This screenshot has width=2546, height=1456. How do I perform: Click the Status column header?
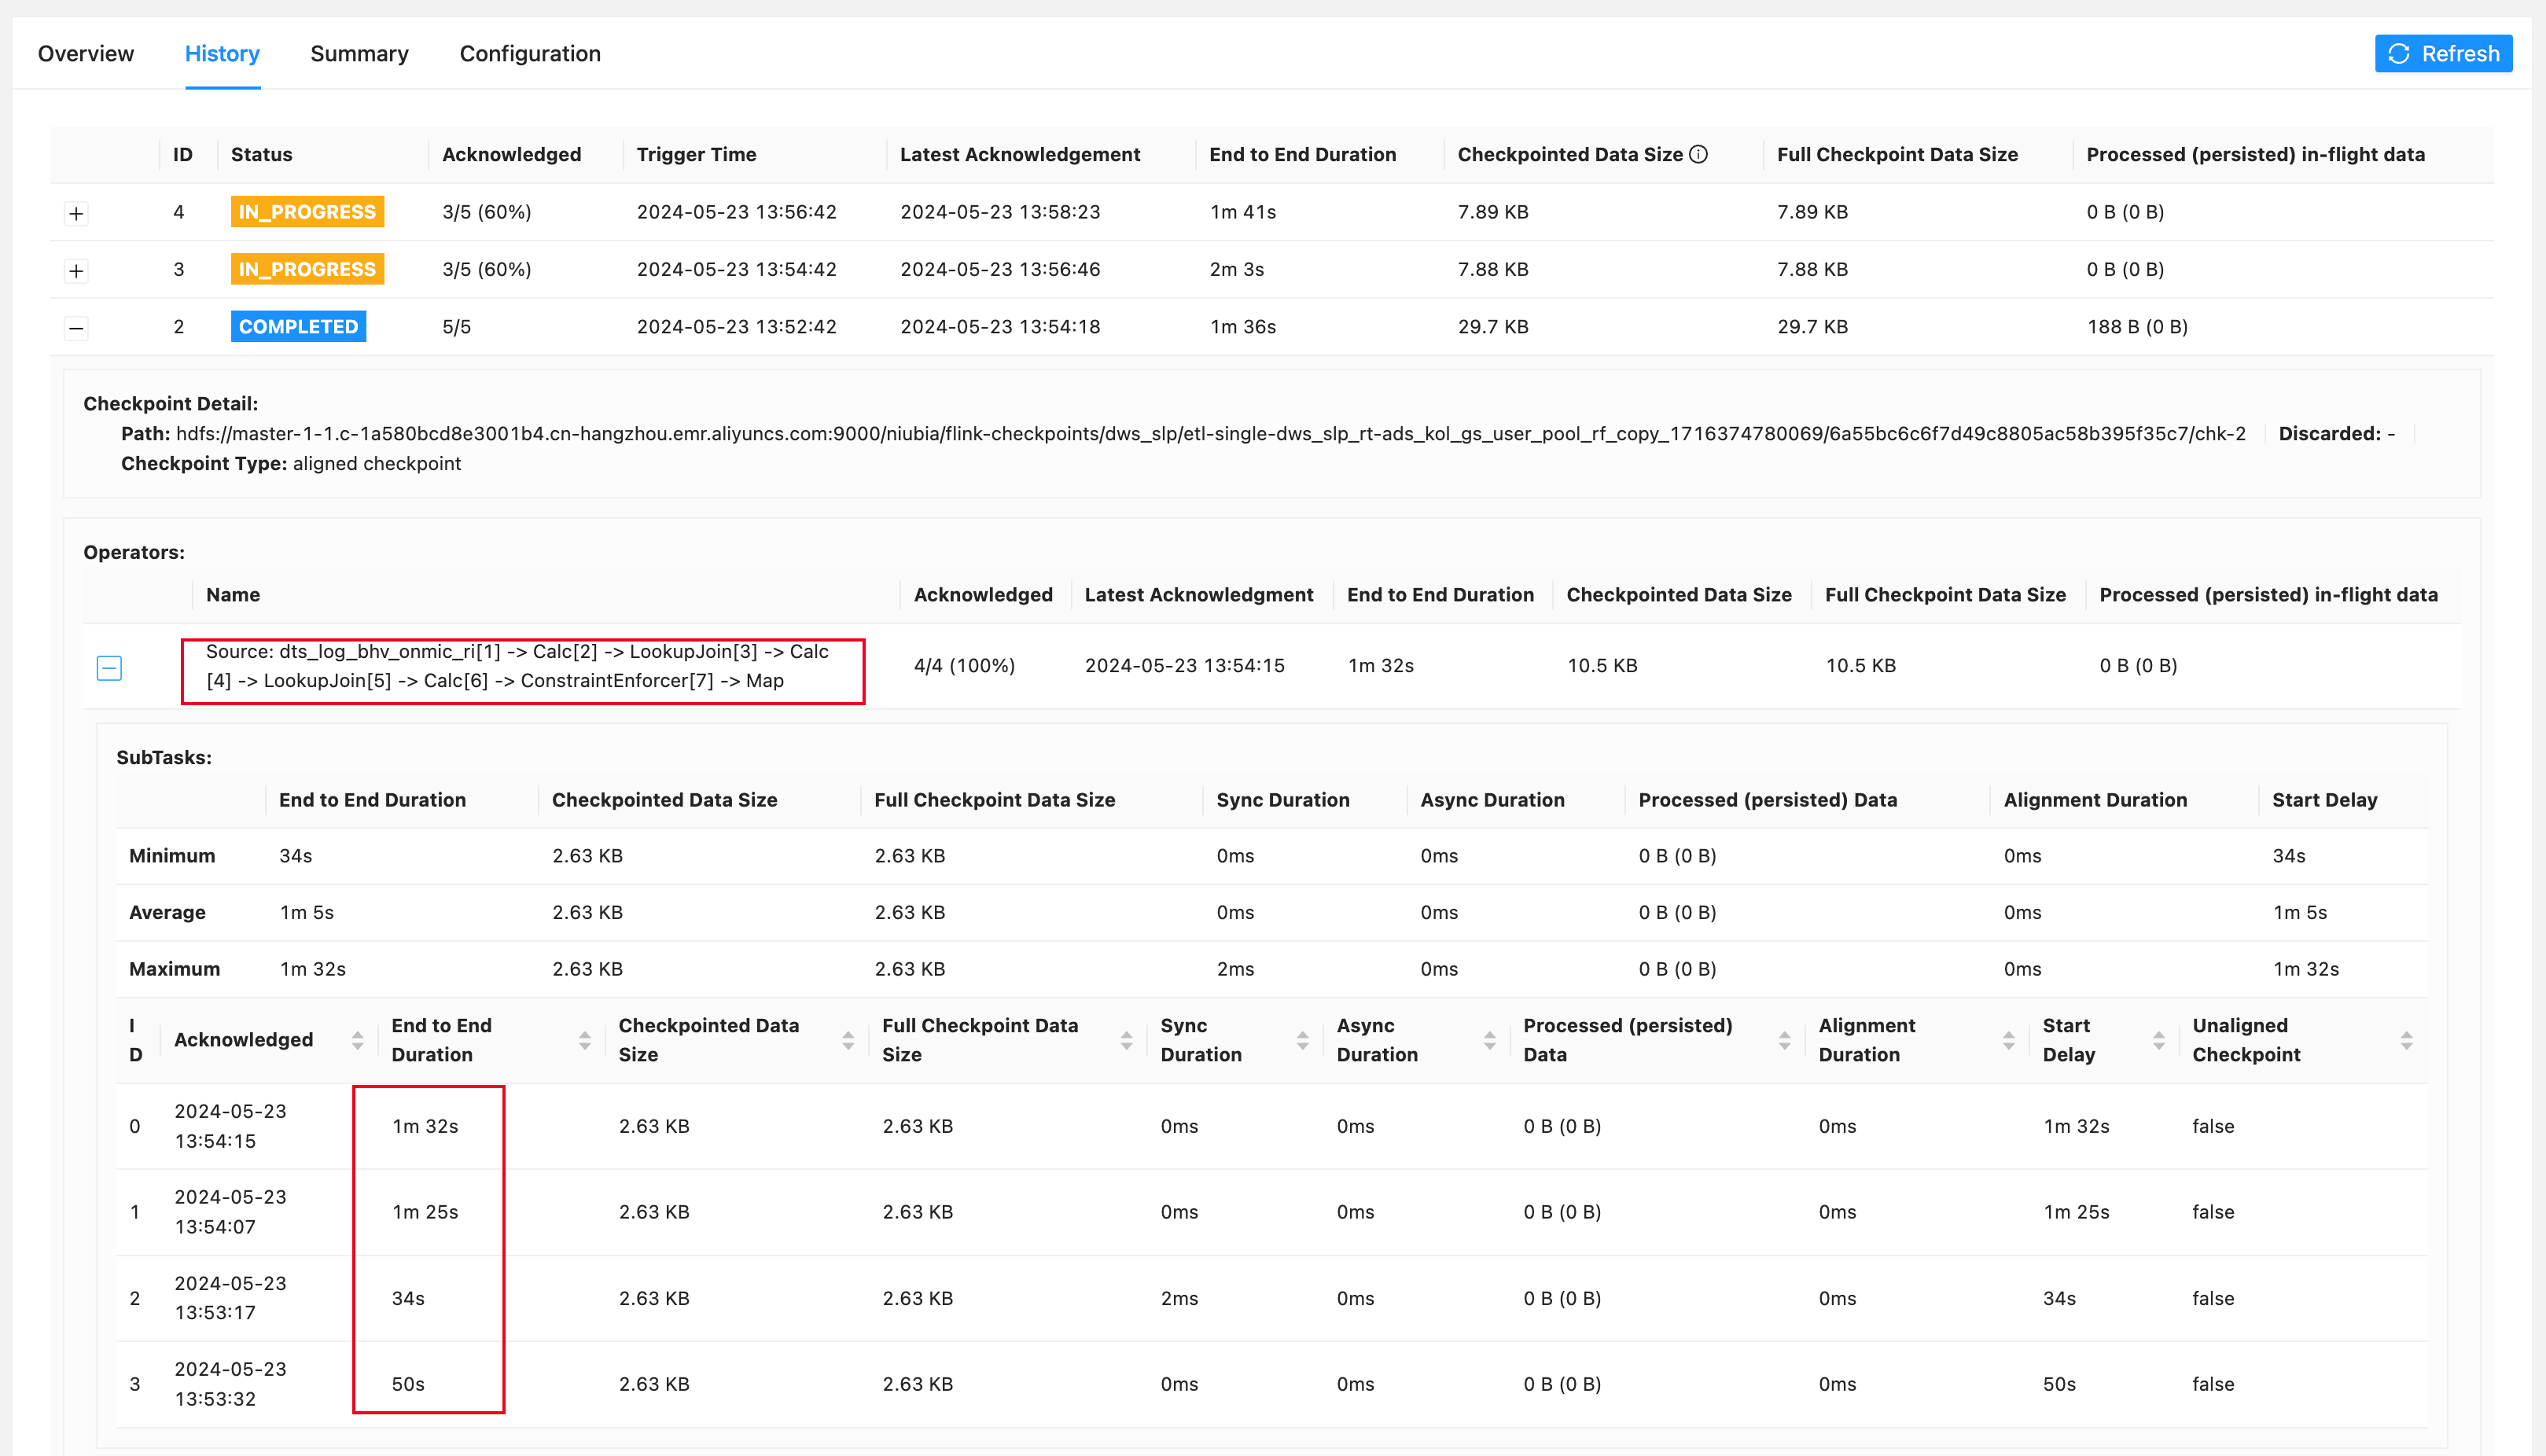pos(261,155)
